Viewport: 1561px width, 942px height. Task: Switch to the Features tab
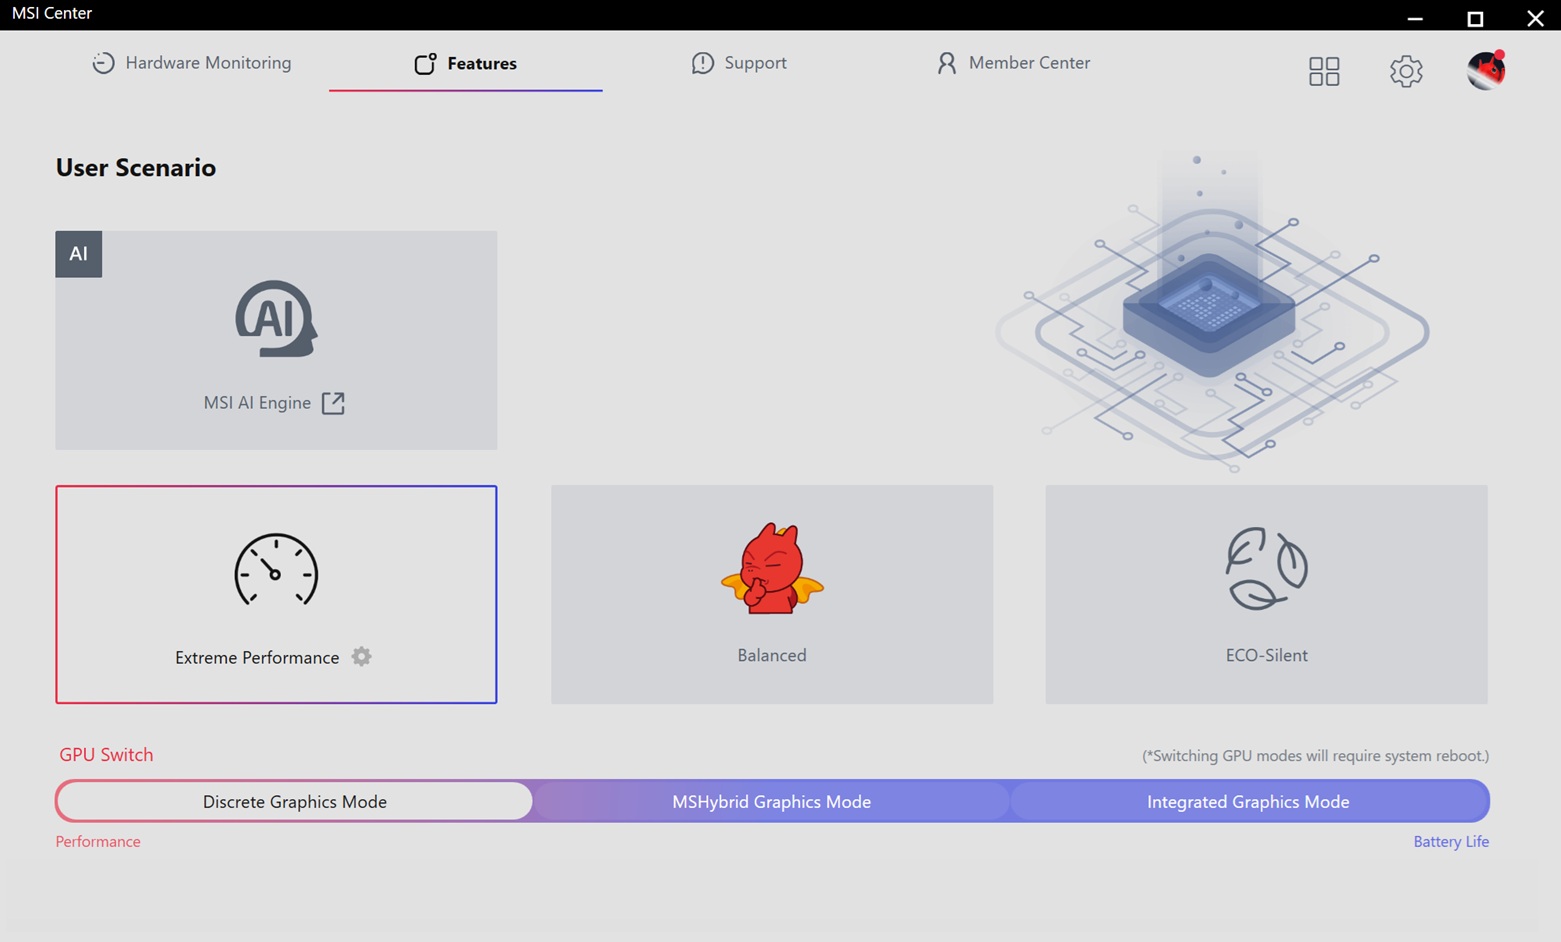466,63
